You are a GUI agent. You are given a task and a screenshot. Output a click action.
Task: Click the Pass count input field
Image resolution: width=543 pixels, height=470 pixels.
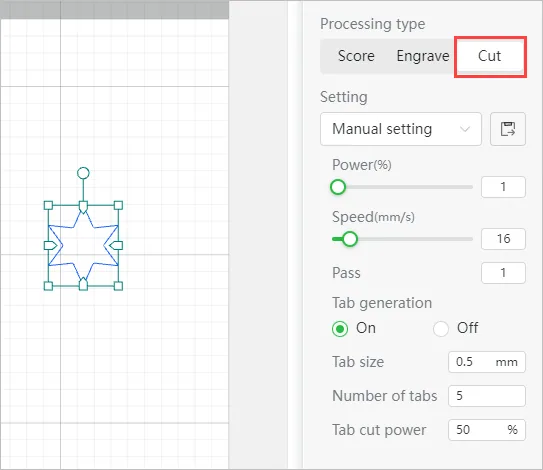503,273
